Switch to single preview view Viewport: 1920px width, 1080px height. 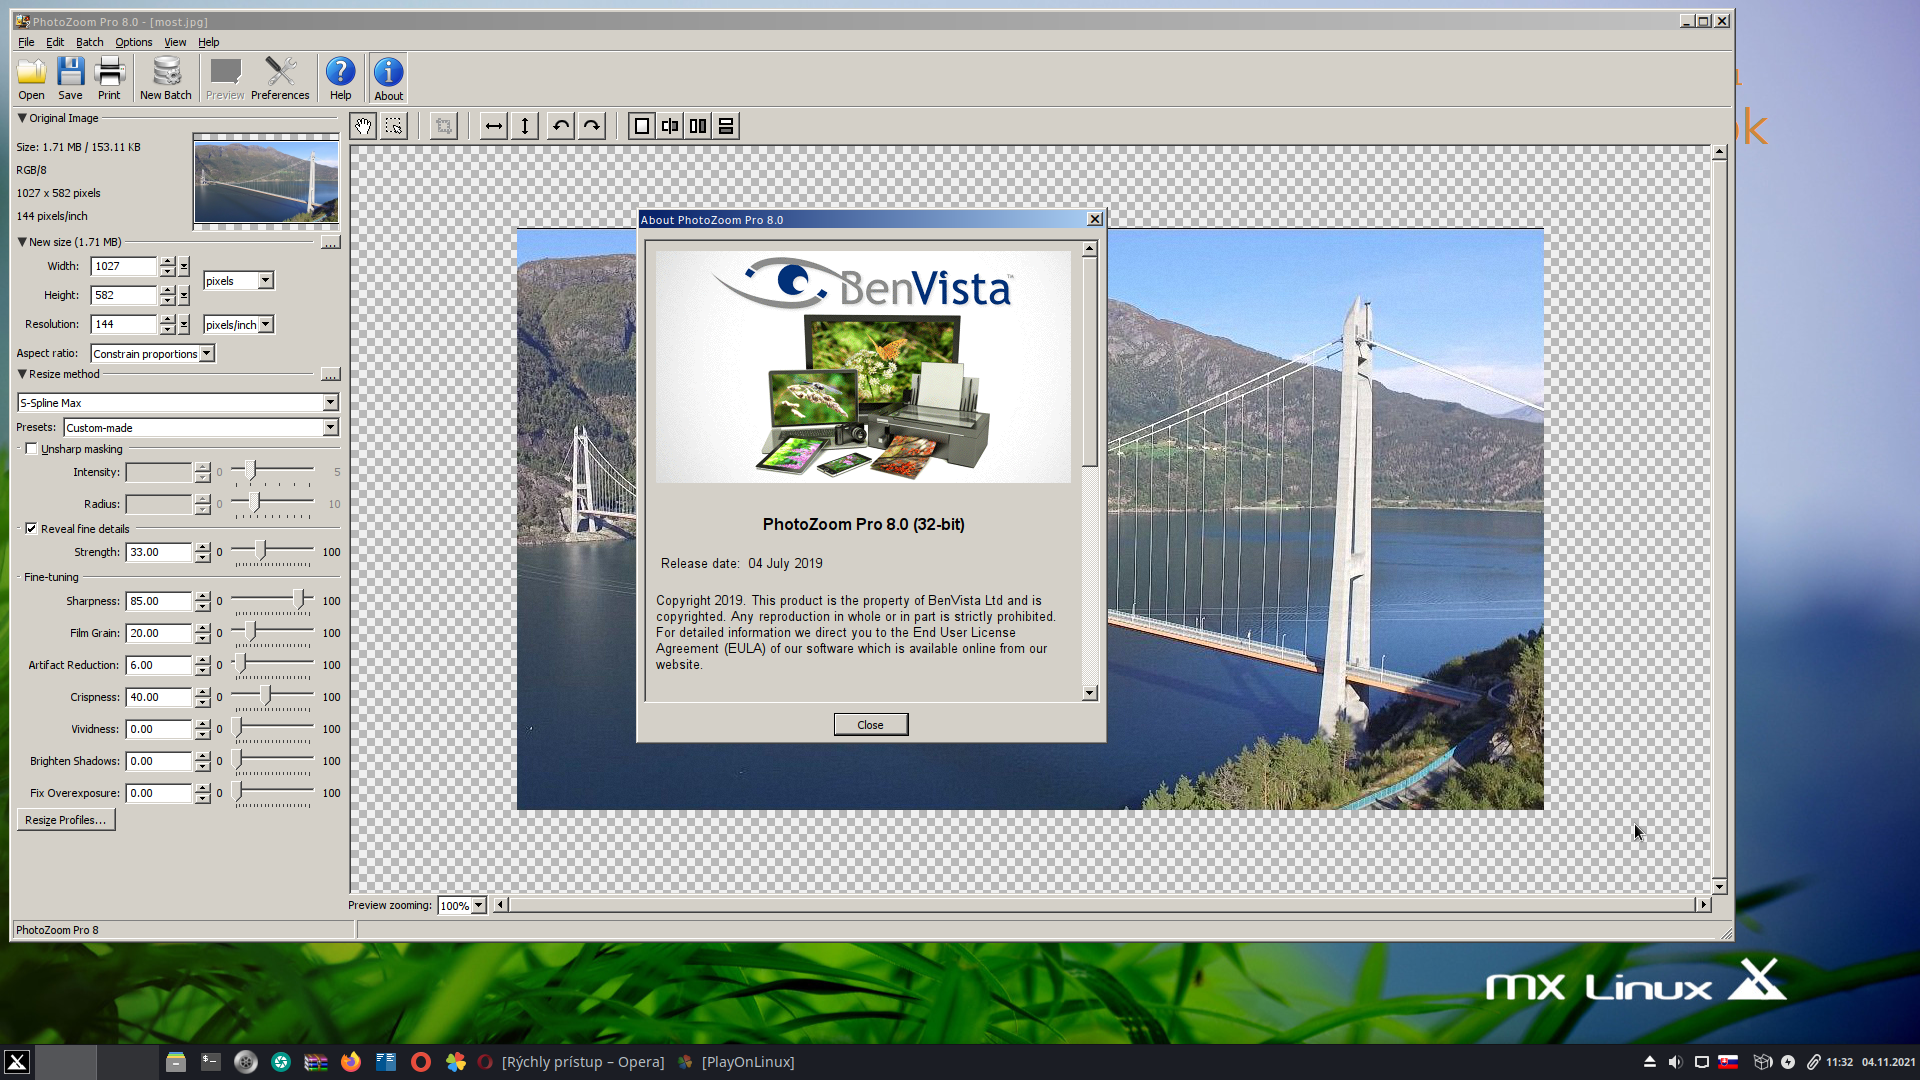tap(642, 126)
